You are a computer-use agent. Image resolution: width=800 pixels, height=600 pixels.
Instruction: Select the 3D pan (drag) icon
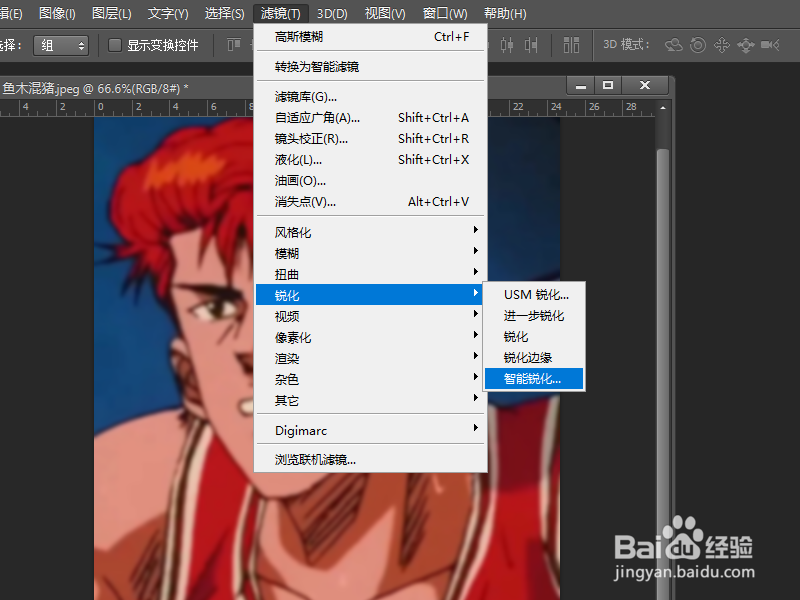(722, 45)
